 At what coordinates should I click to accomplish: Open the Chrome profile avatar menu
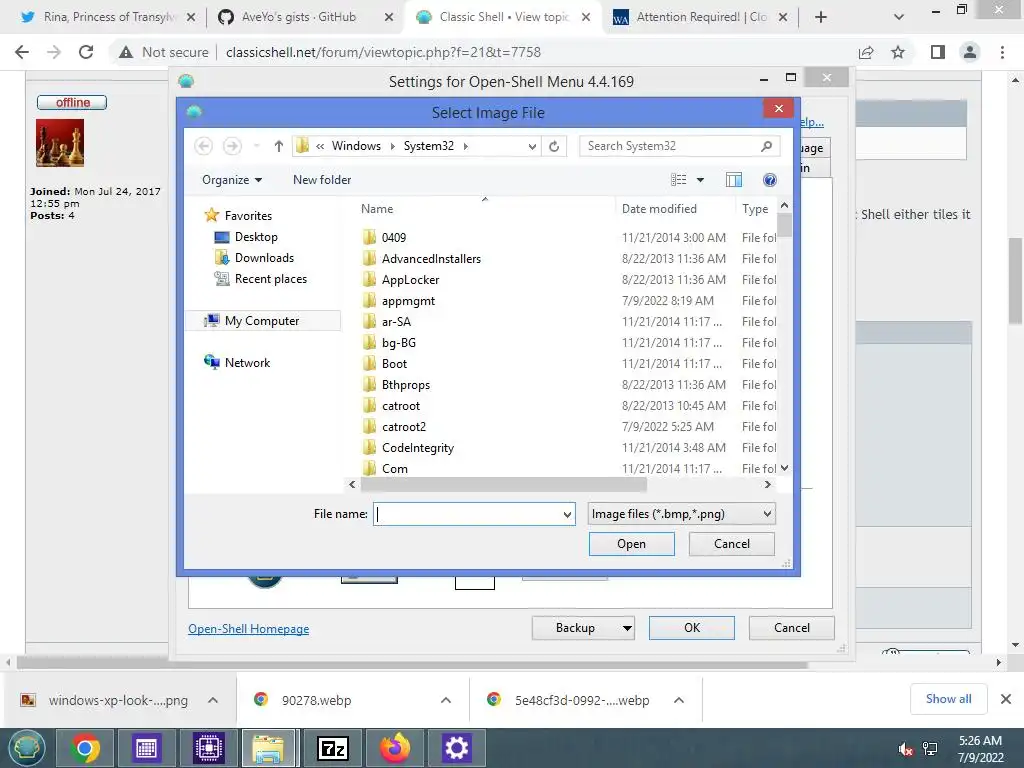click(x=970, y=52)
